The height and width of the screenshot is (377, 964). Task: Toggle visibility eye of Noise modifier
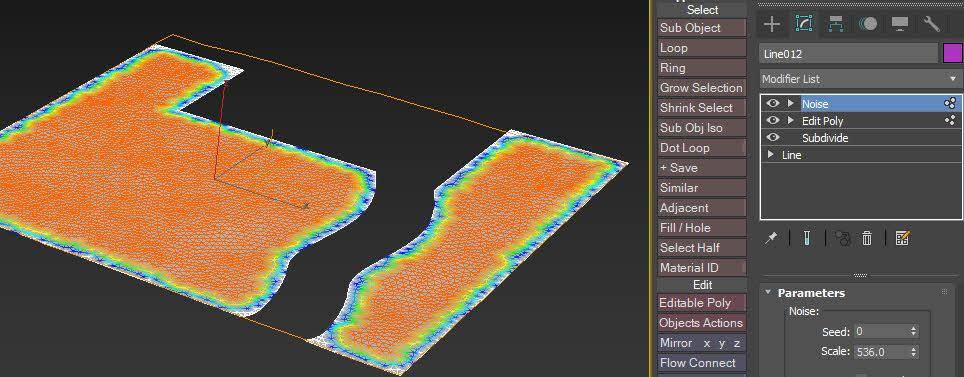773,104
